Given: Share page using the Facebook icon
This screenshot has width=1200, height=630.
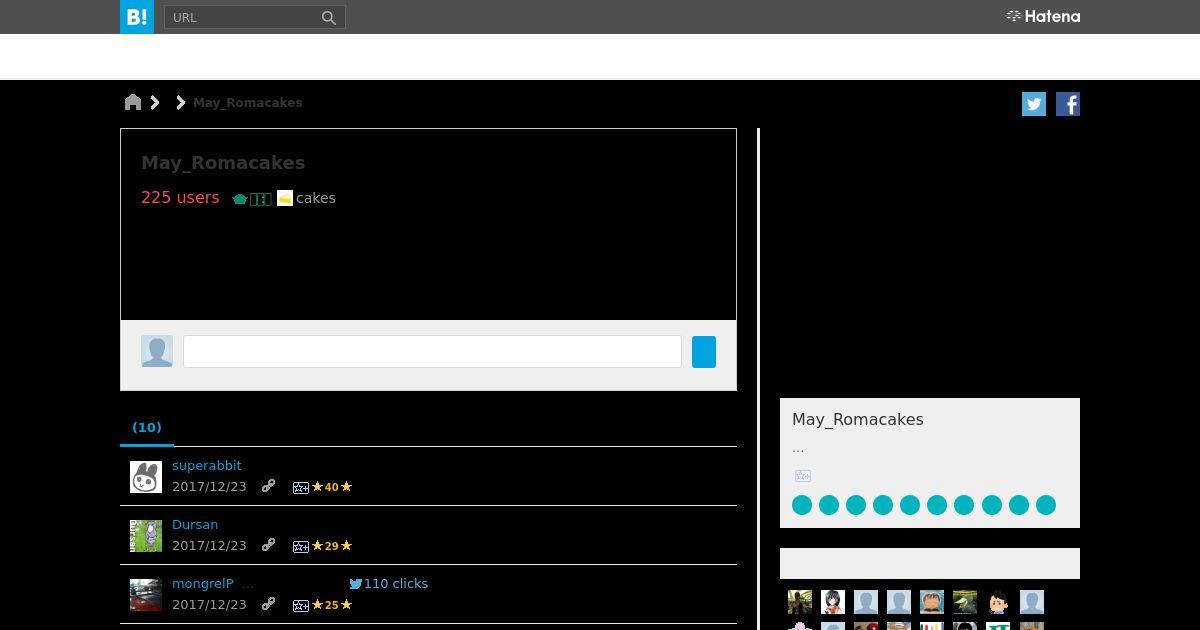Looking at the screenshot, I should point(1068,104).
